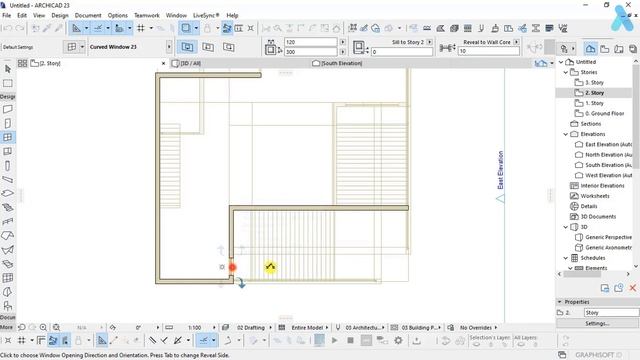Open Generic Perspective in navigator

coord(608,237)
